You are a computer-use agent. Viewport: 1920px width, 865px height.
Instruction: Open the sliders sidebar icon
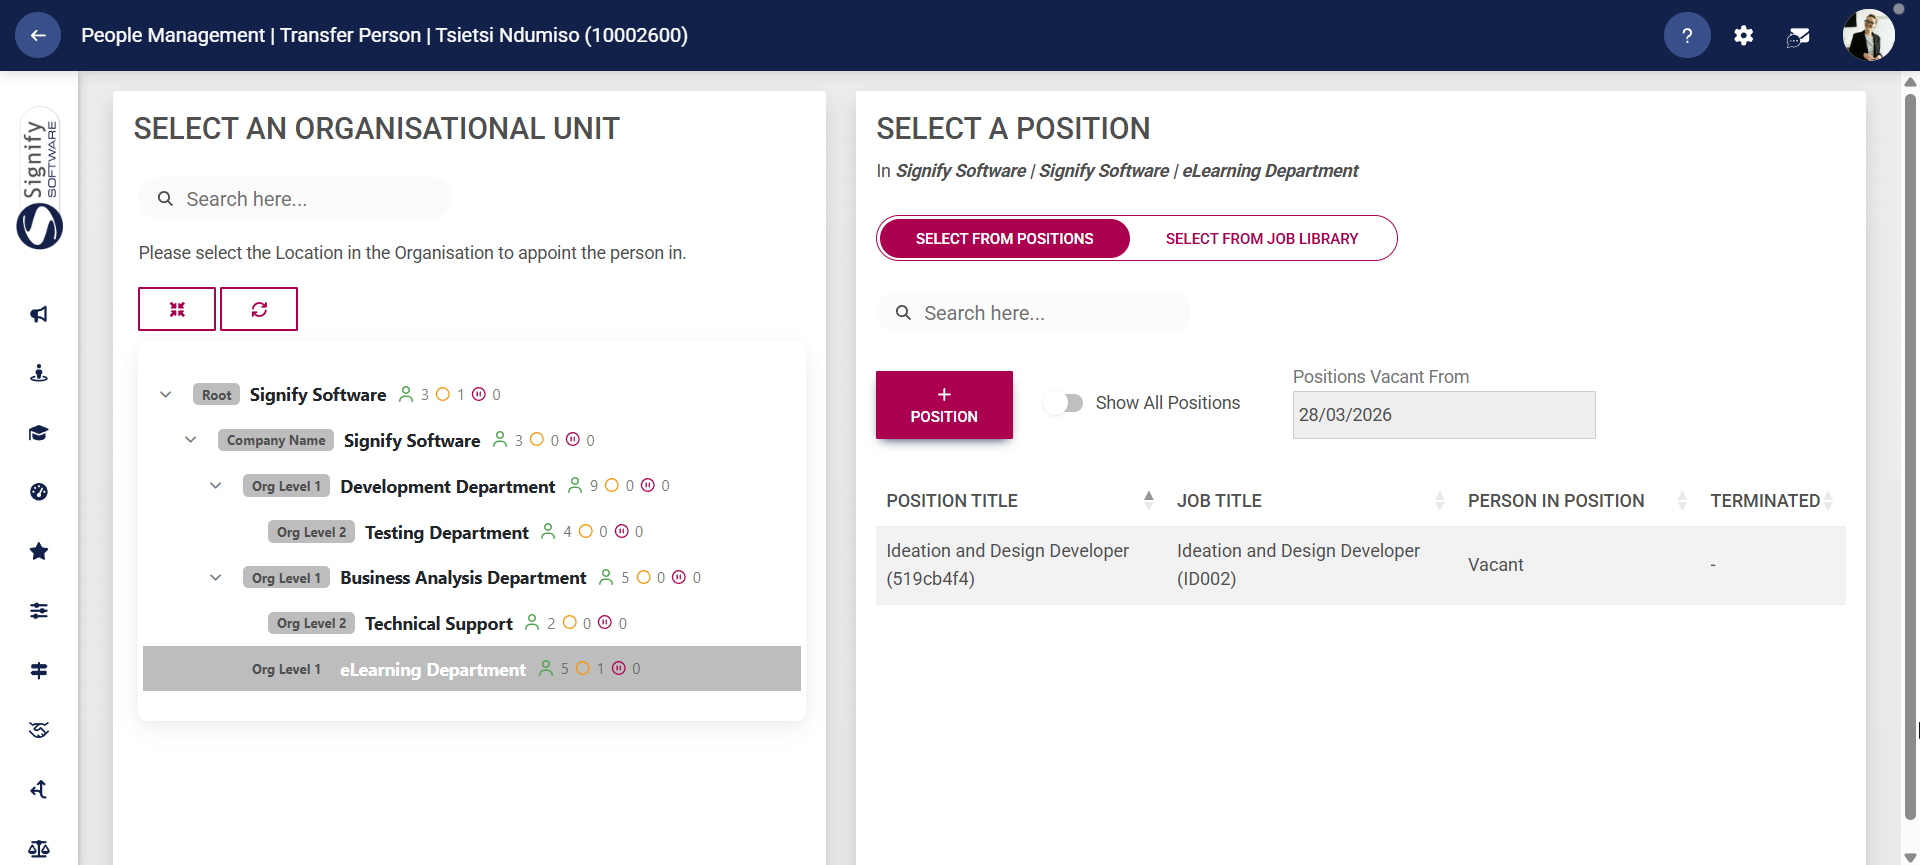39,611
